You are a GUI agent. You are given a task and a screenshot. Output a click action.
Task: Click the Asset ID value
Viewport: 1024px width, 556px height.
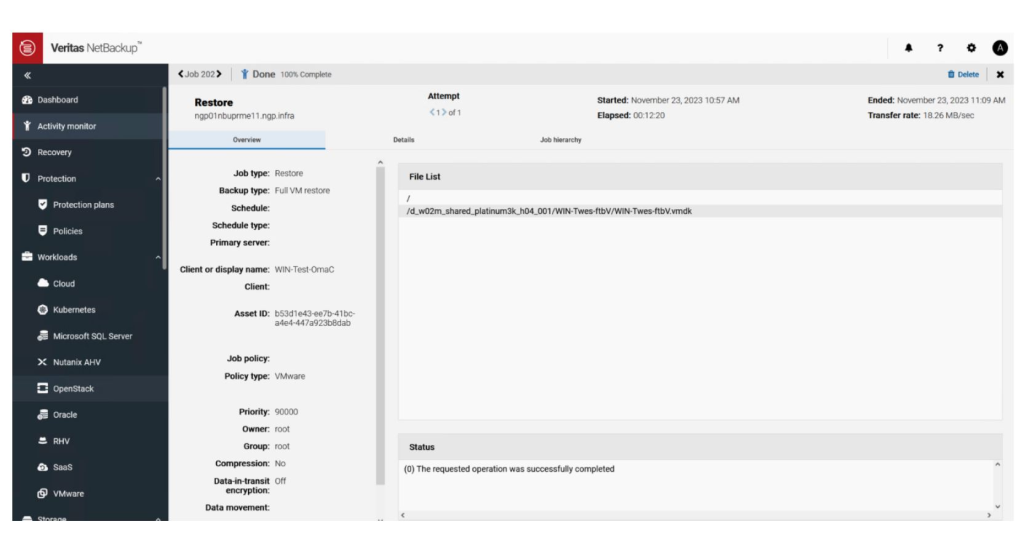315,318
